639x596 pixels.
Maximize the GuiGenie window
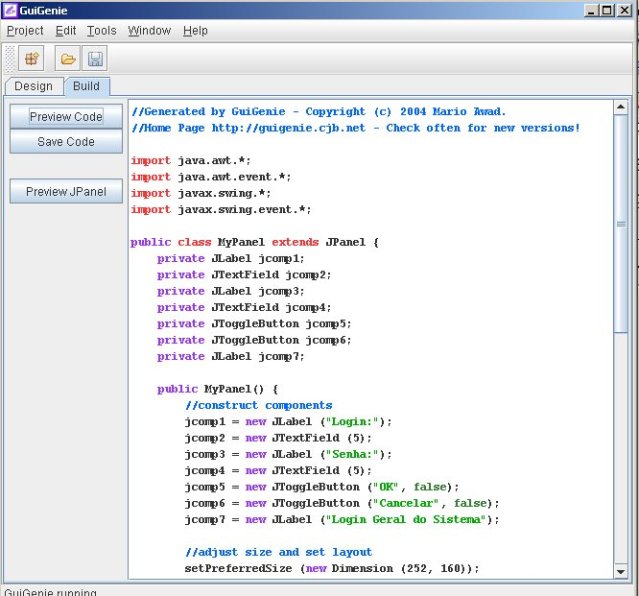click(x=609, y=10)
